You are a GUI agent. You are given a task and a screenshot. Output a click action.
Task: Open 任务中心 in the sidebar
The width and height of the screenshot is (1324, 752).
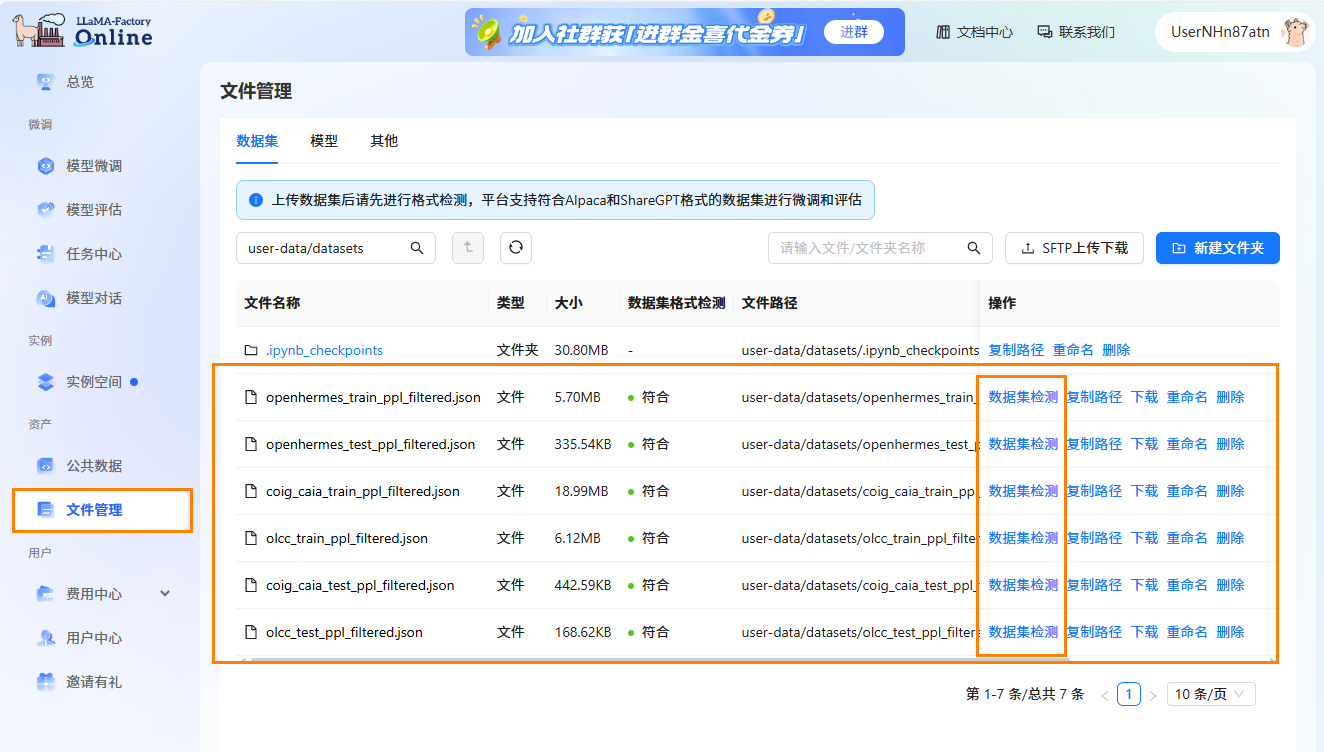click(94, 254)
